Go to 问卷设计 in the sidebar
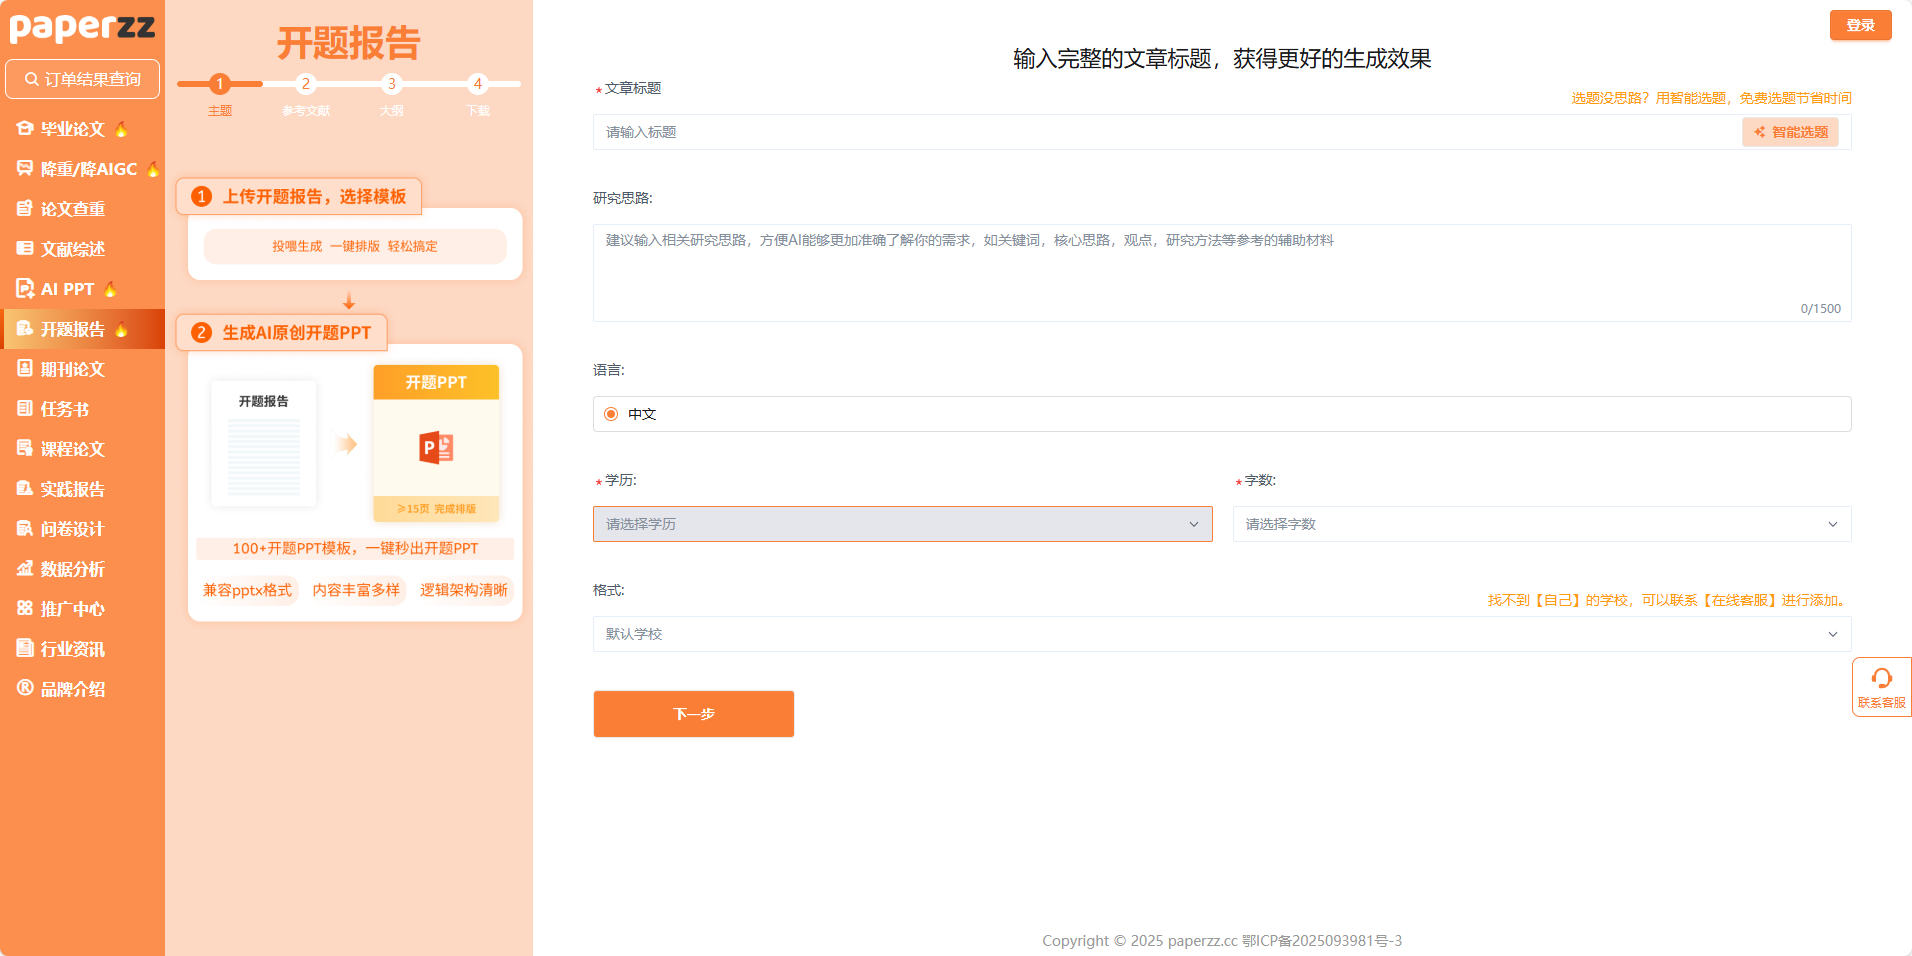 72,529
